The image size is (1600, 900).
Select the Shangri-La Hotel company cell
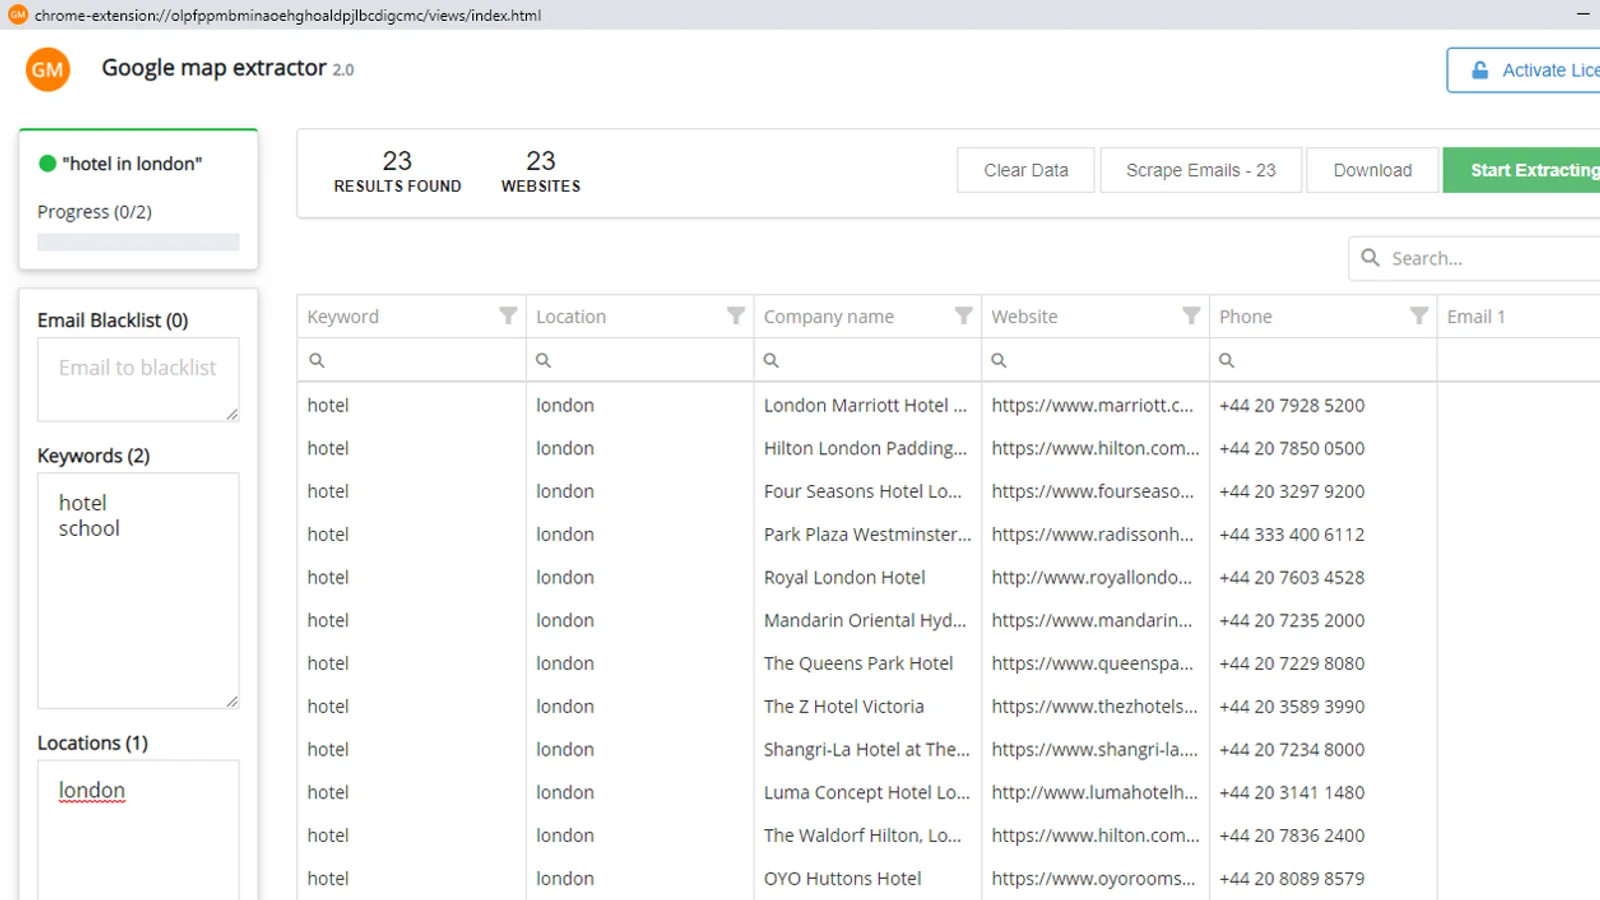(866, 749)
